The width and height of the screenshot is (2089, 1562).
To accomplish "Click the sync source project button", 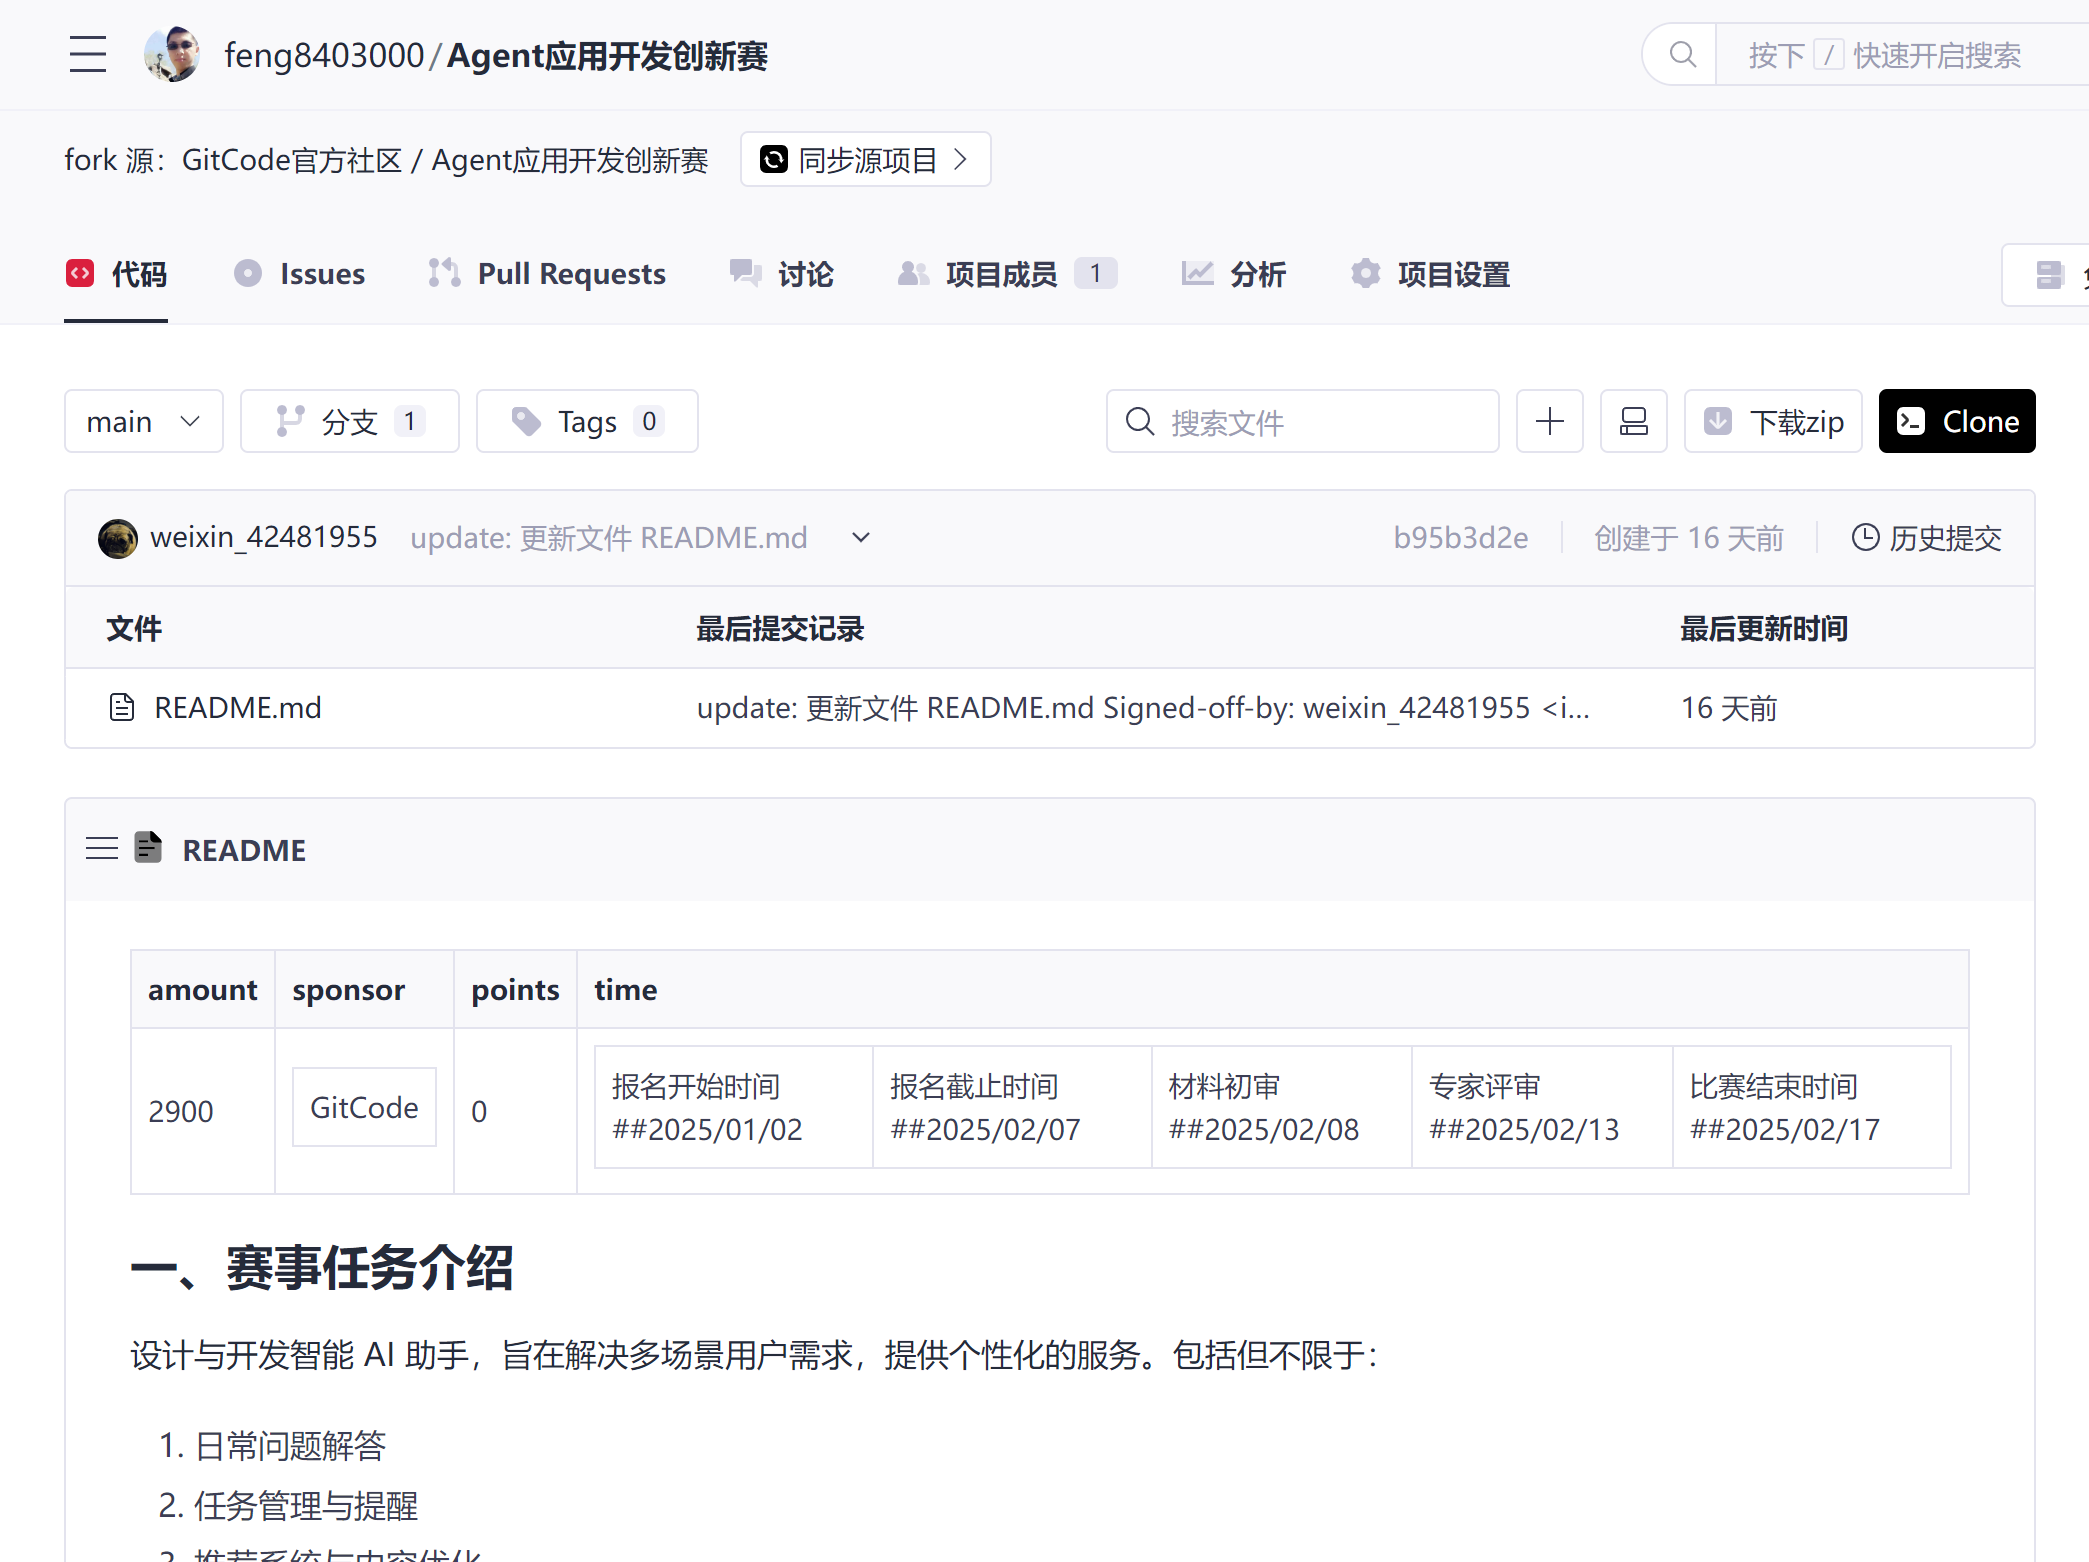I will point(865,159).
